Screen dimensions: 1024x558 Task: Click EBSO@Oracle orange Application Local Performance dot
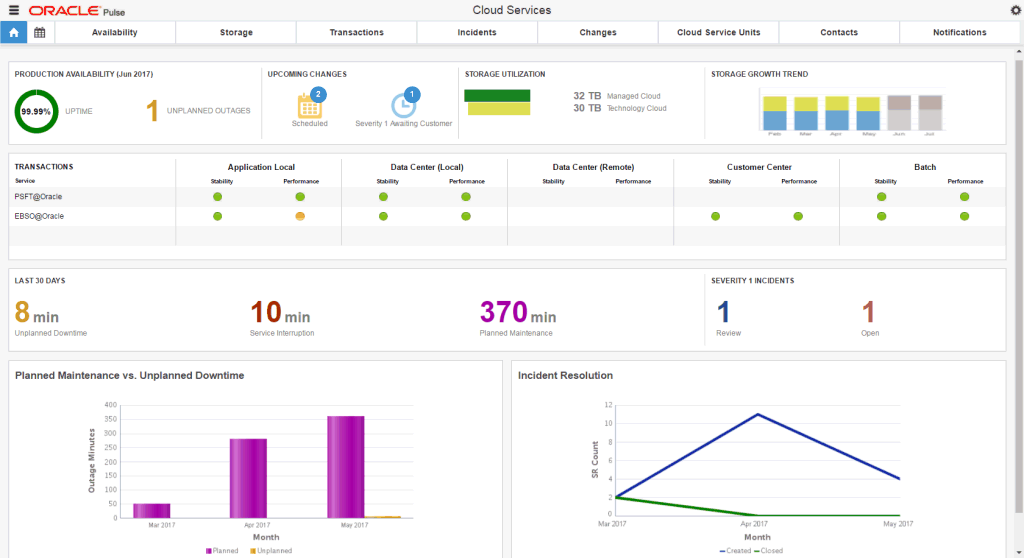click(x=300, y=216)
